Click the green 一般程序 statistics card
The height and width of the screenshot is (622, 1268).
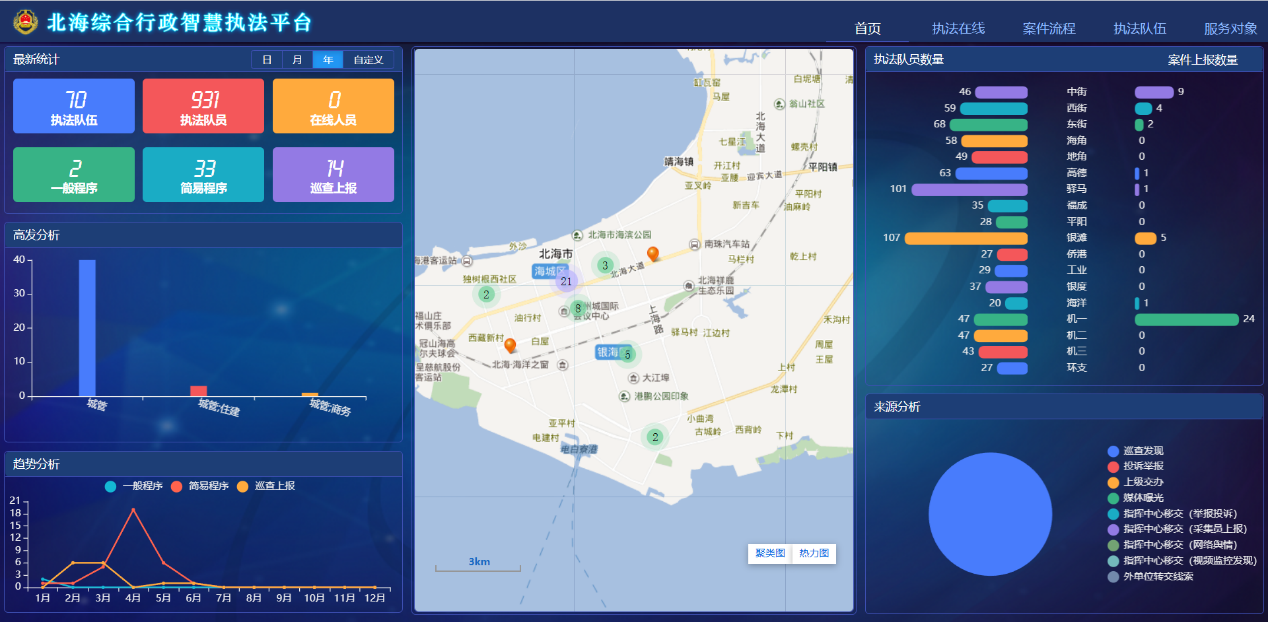[x=74, y=175]
